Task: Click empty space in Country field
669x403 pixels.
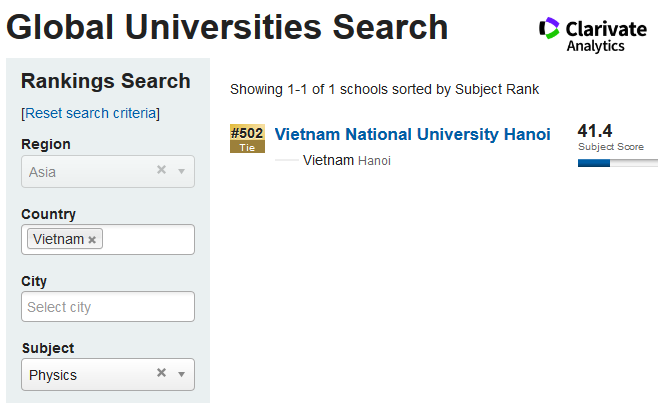Action: (150, 240)
